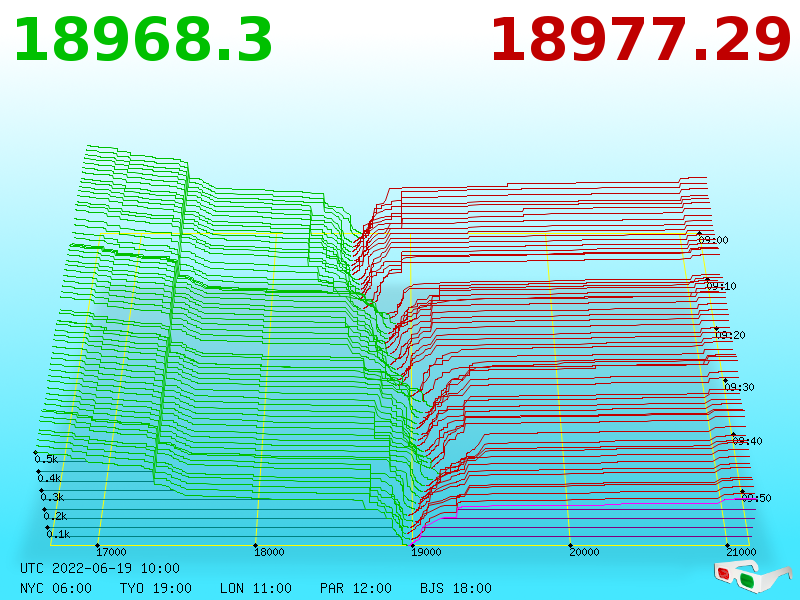
Task: Click the LON 11:00 time
Action: (x=256, y=588)
